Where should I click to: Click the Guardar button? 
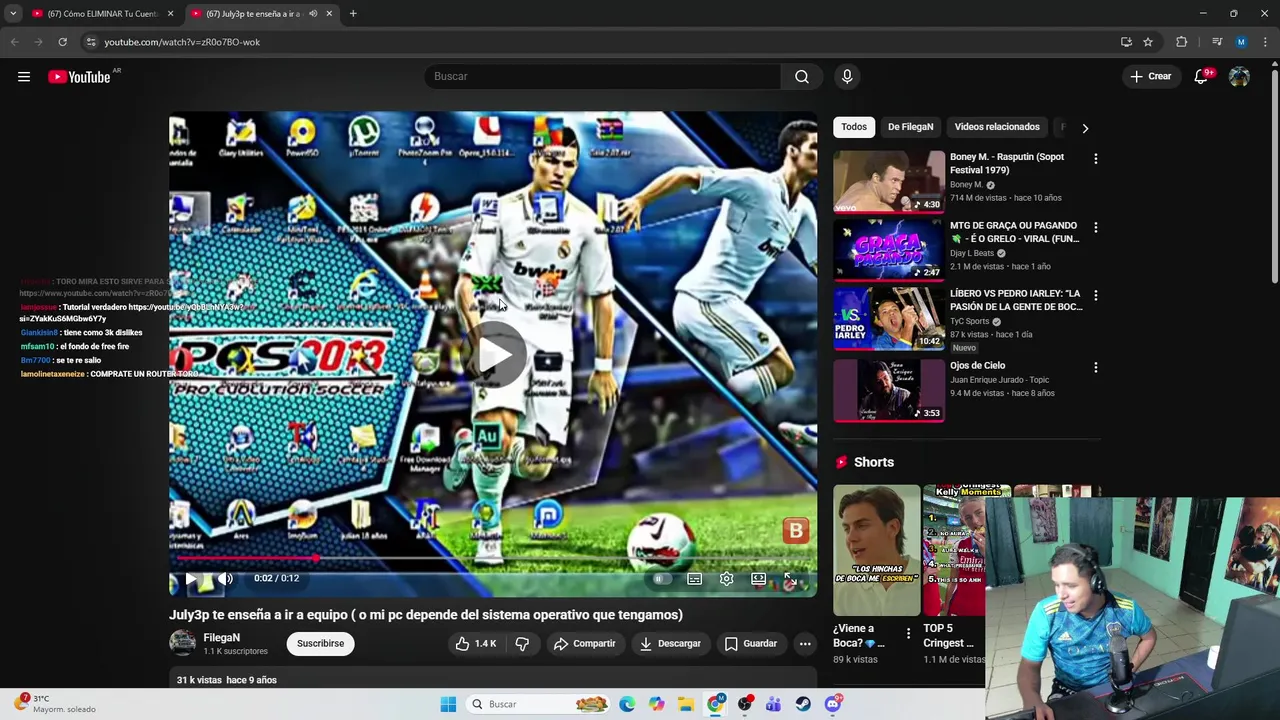pos(751,644)
